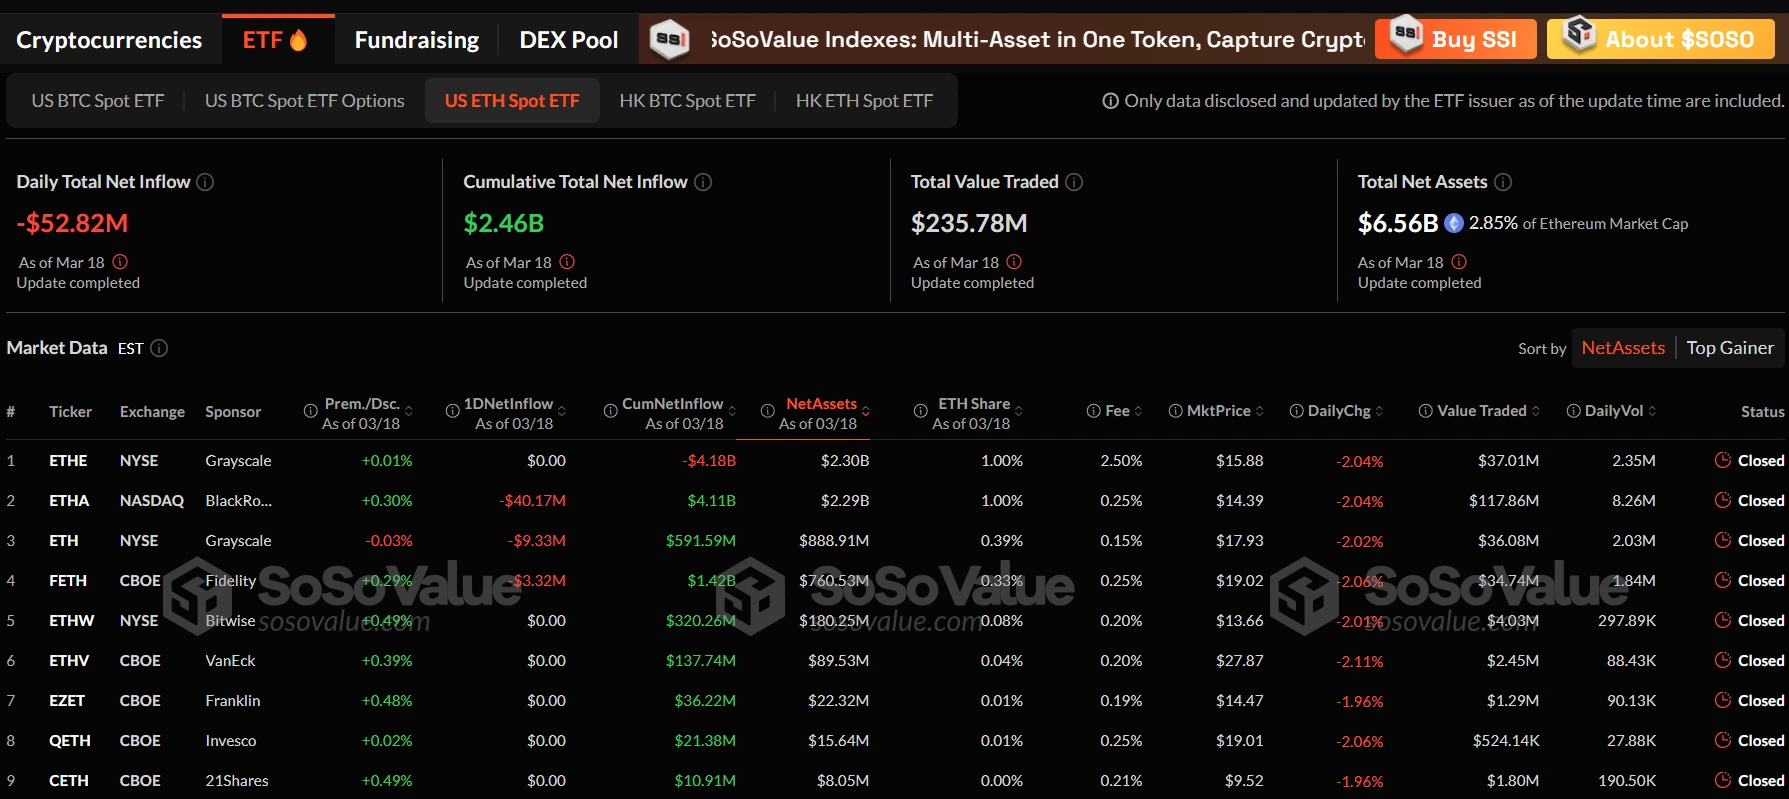The height and width of the screenshot is (799, 1789).
Task: Click info icon before MktPrice column header
Action: tap(1176, 411)
